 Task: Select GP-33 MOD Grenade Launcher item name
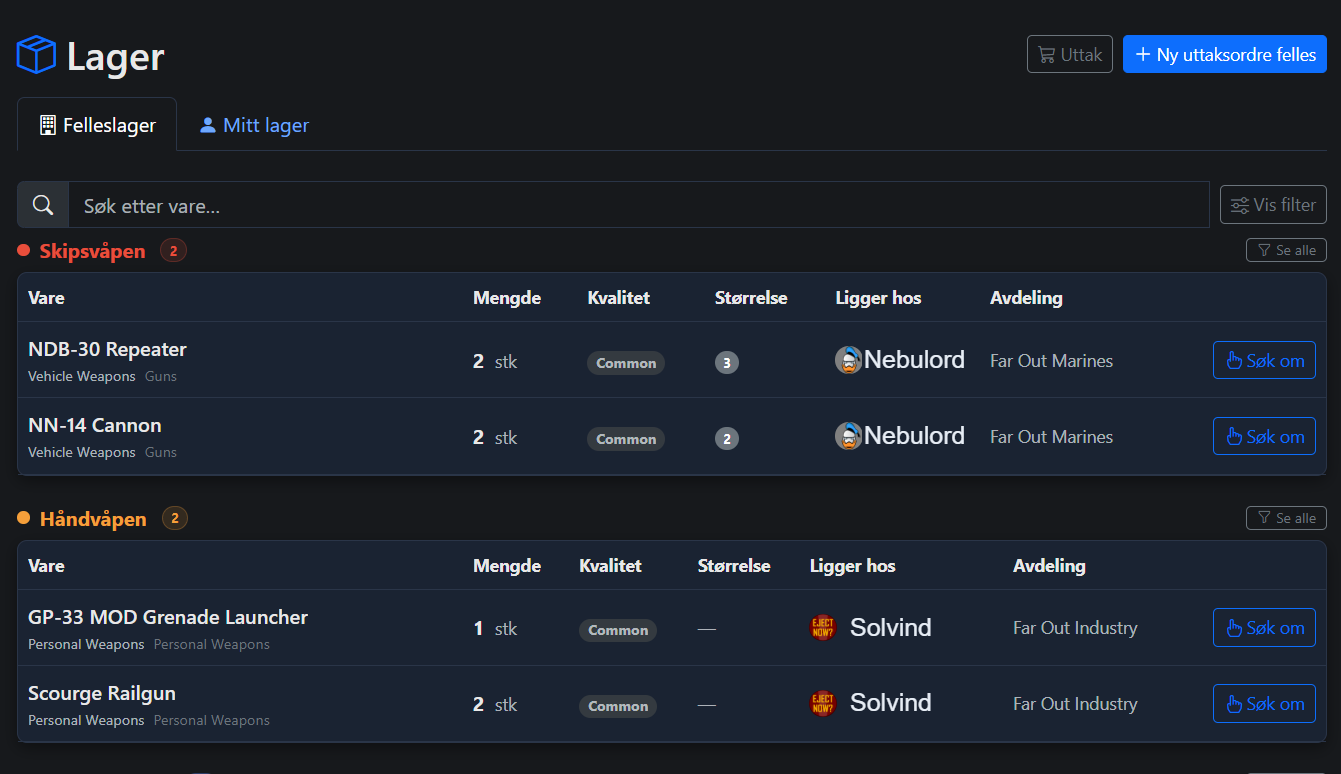click(168, 617)
